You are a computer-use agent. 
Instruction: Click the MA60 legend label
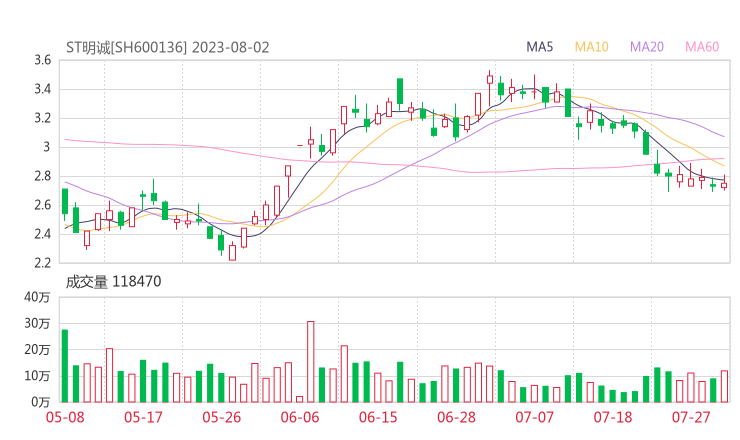coord(702,47)
